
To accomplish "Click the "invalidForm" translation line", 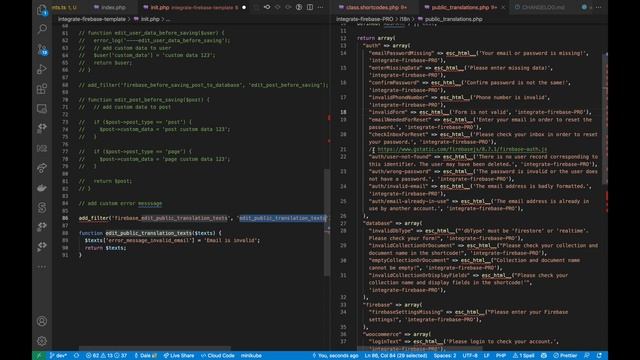I will click(480, 112).
